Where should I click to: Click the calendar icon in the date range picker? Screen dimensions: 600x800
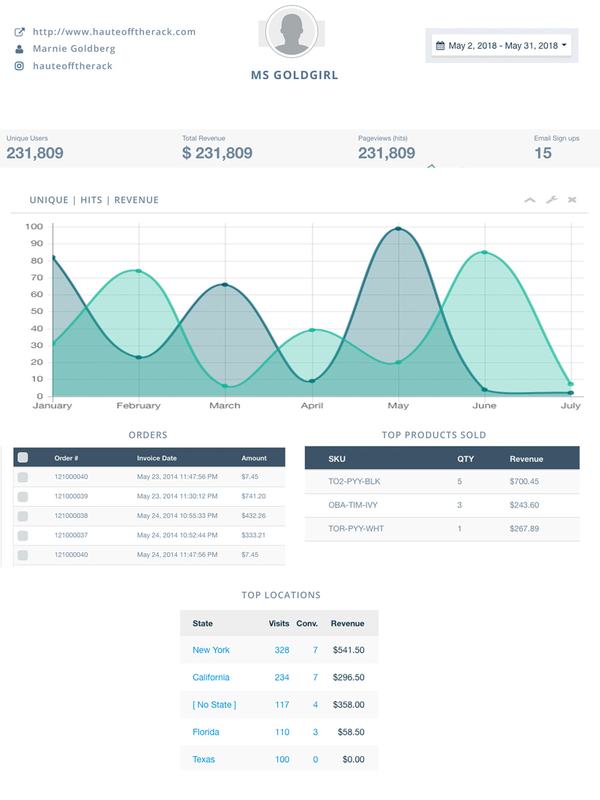pyautogui.click(x=440, y=45)
